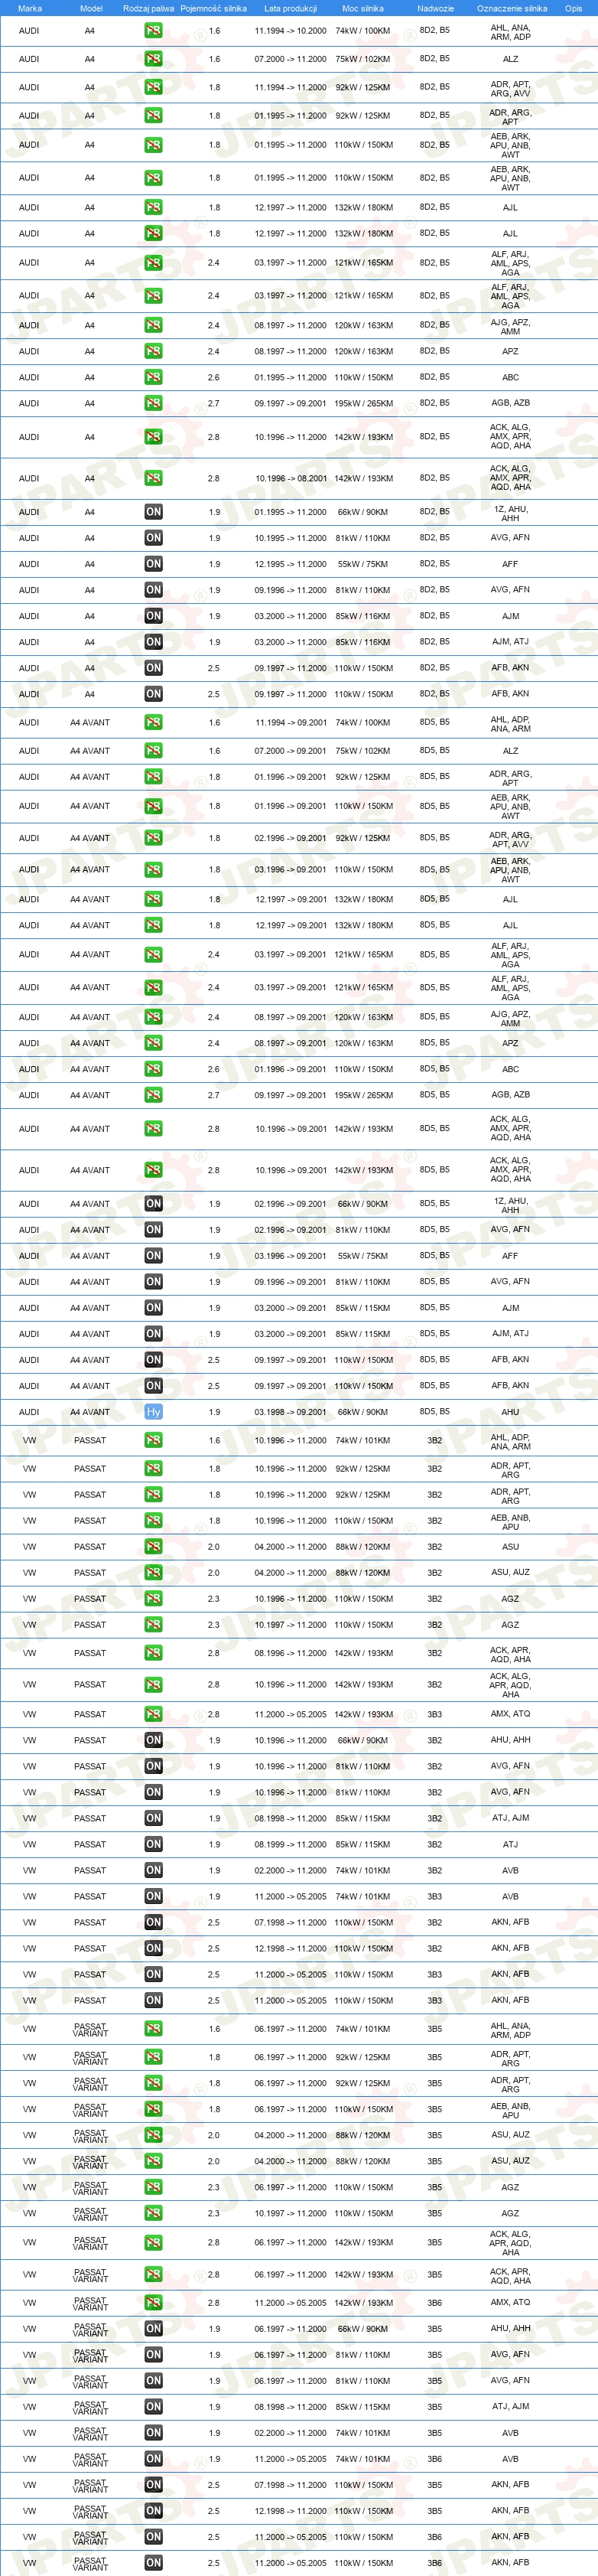Click engine code 'AHU' in the hybrid row
598x2576 pixels.
pos(510,1412)
